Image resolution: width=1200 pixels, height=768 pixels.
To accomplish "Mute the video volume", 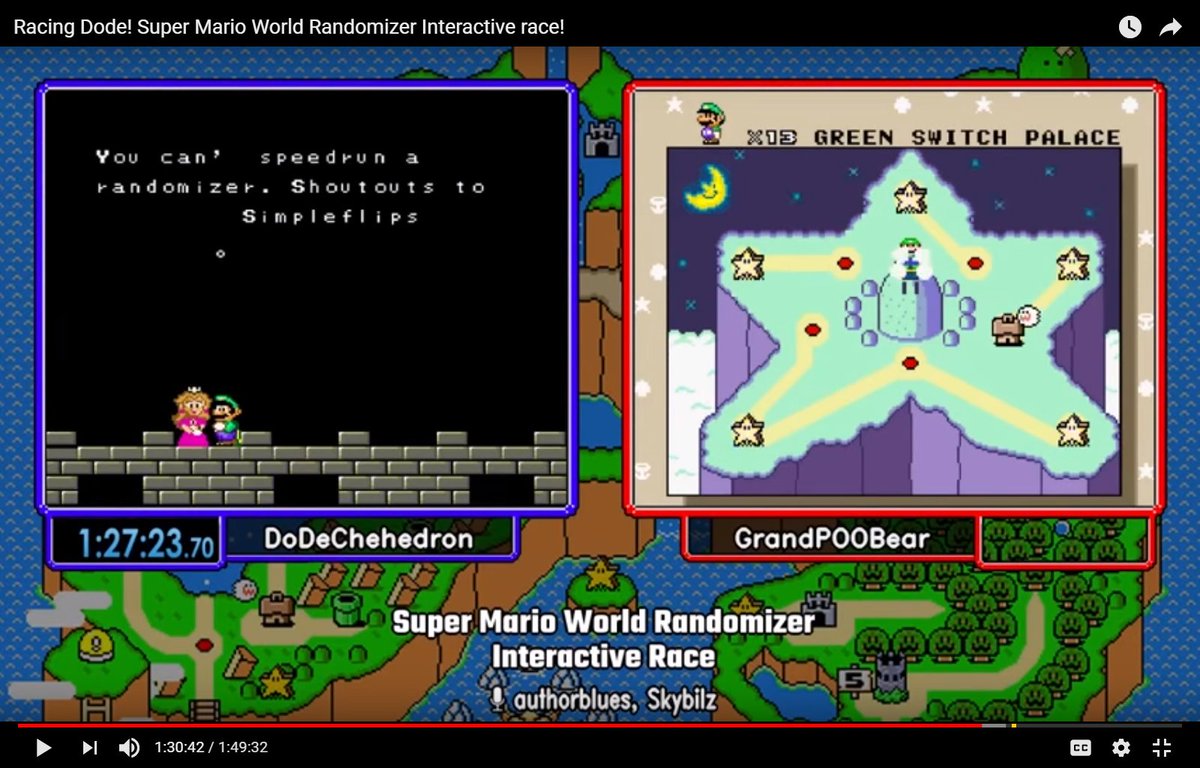I will (x=129, y=747).
